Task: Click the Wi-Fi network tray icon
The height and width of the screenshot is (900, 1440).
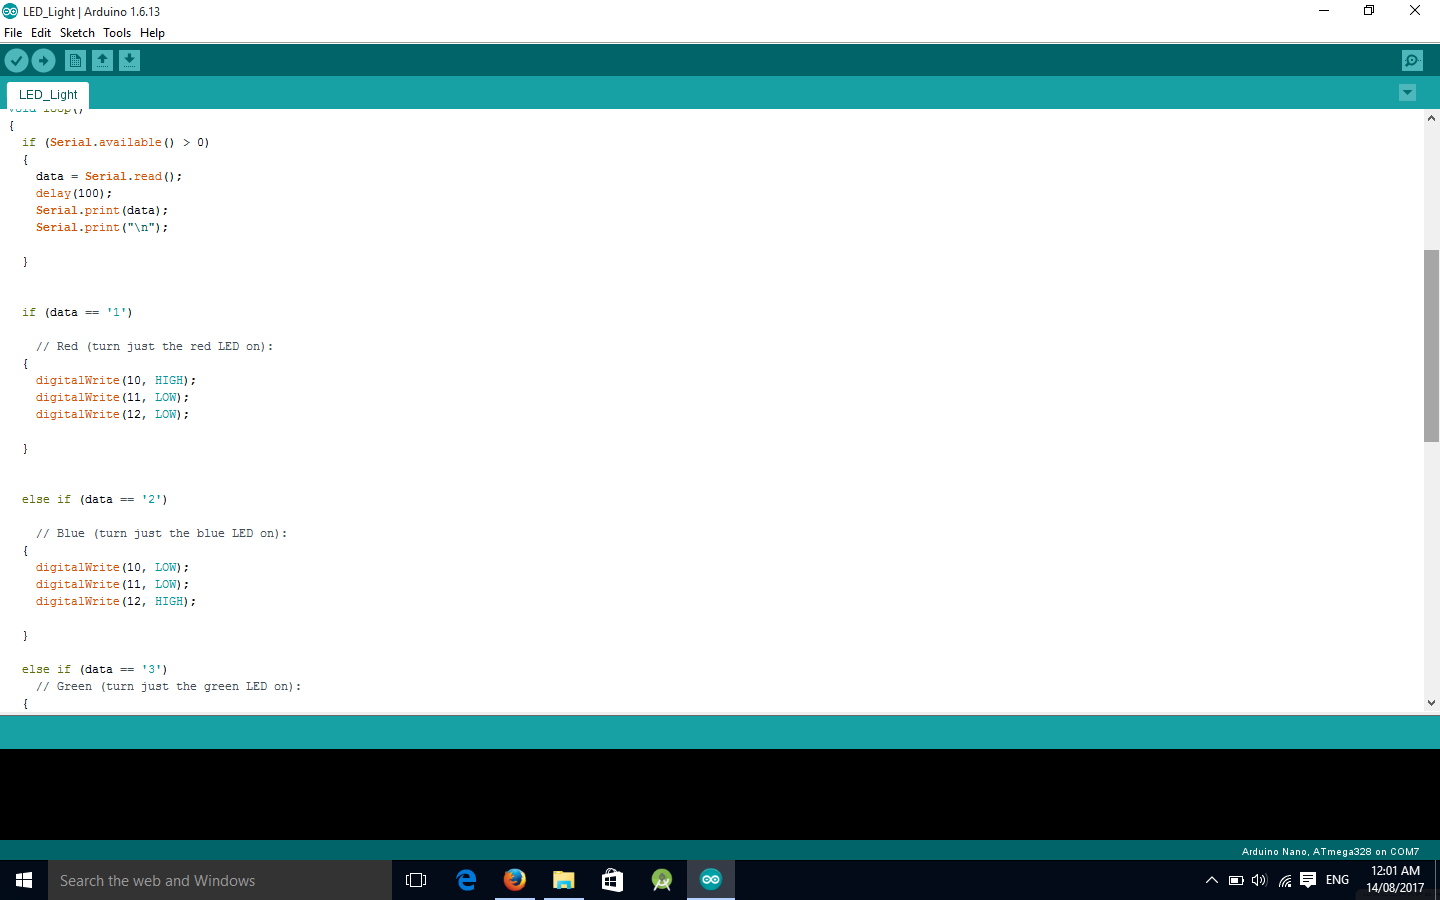Action: 1284,880
